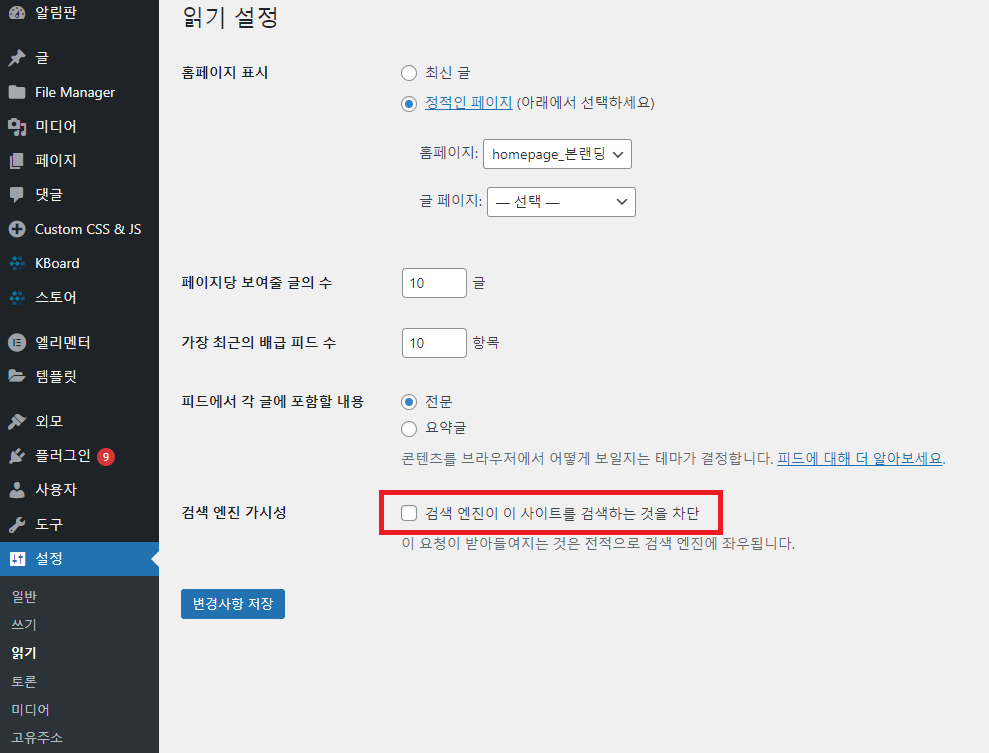Click the Custom CSS & JS plus icon
Image resolution: width=989 pixels, height=753 pixels.
[x=17, y=229]
